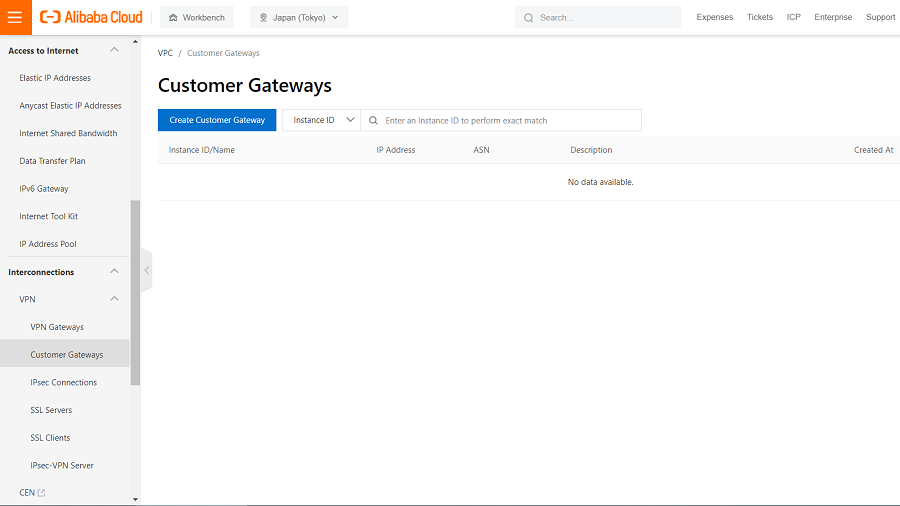This screenshot has height=506, width=900.
Task: Collapse the Access to Internet section
Action: pyautogui.click(x=114, y=50)
